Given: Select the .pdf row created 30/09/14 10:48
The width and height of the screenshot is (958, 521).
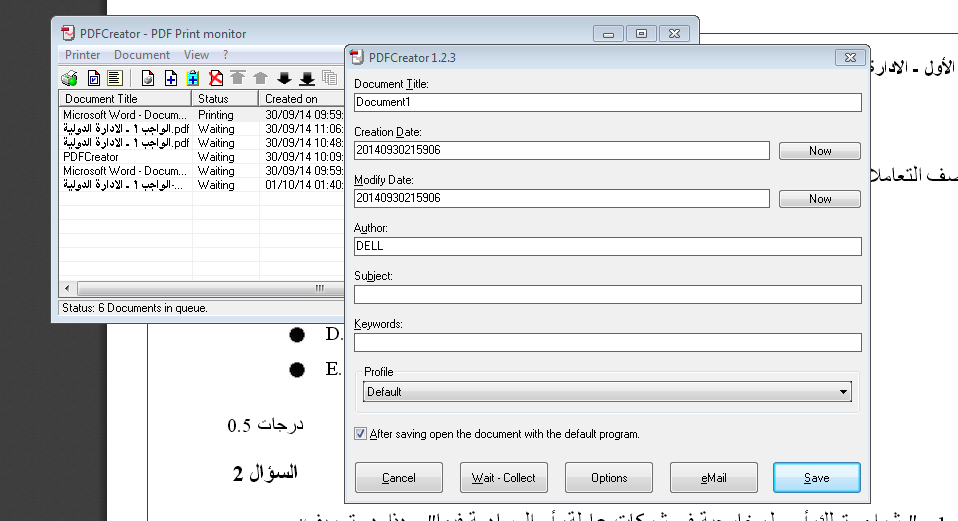Looking at the screenshot, I should [x=202, y=143].
